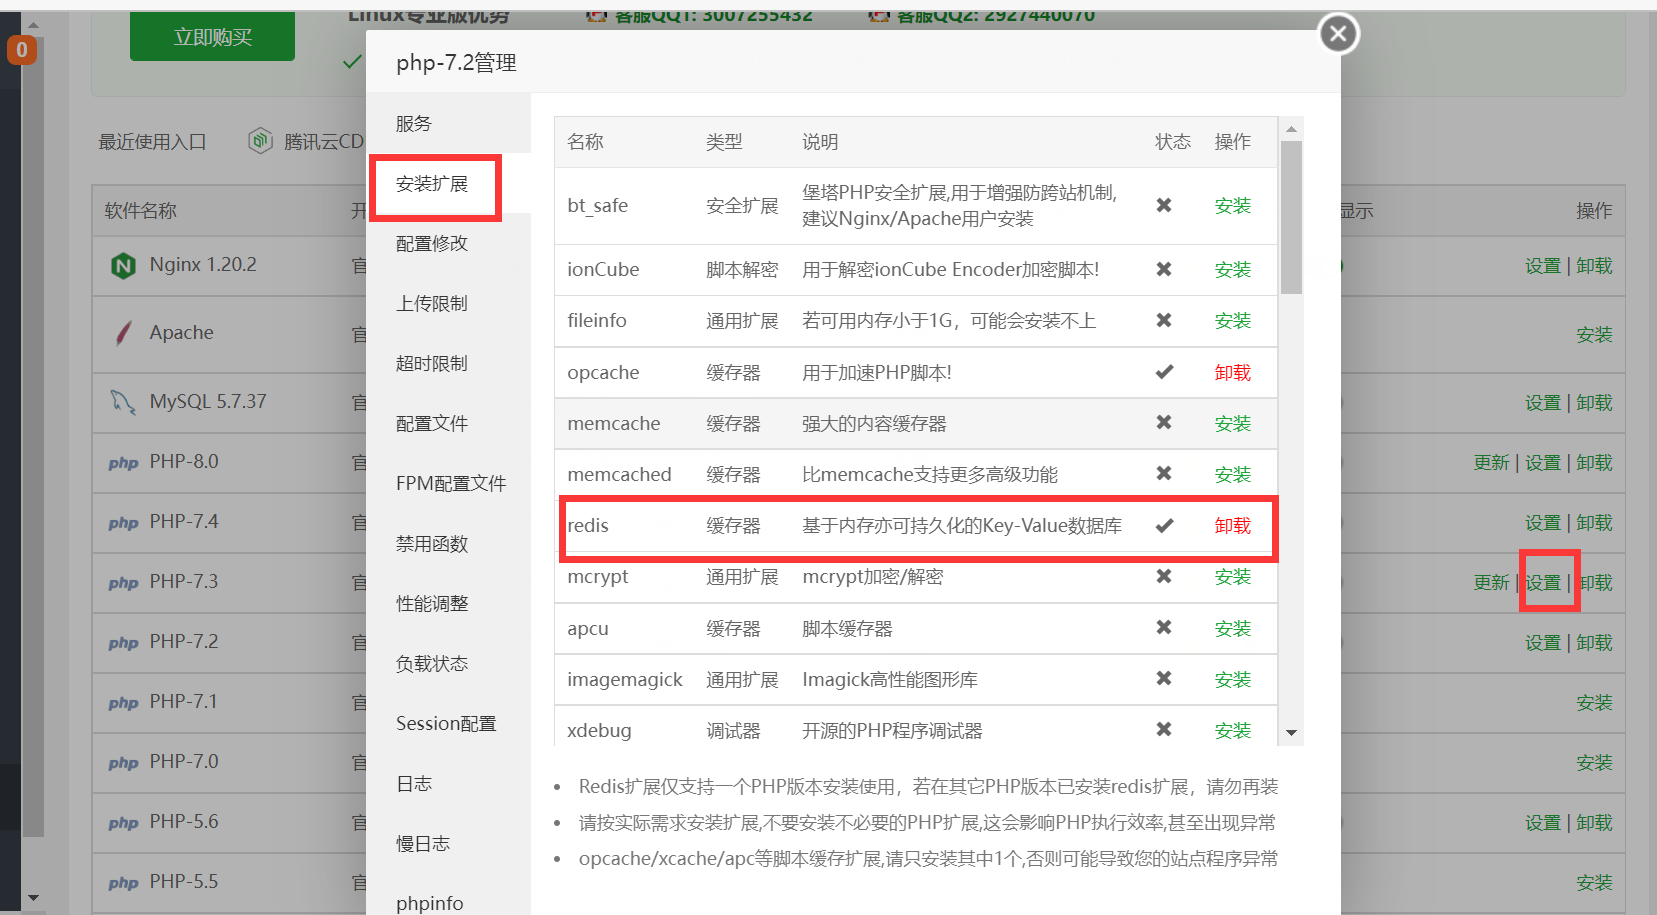Open the phpinfo section

428,901
